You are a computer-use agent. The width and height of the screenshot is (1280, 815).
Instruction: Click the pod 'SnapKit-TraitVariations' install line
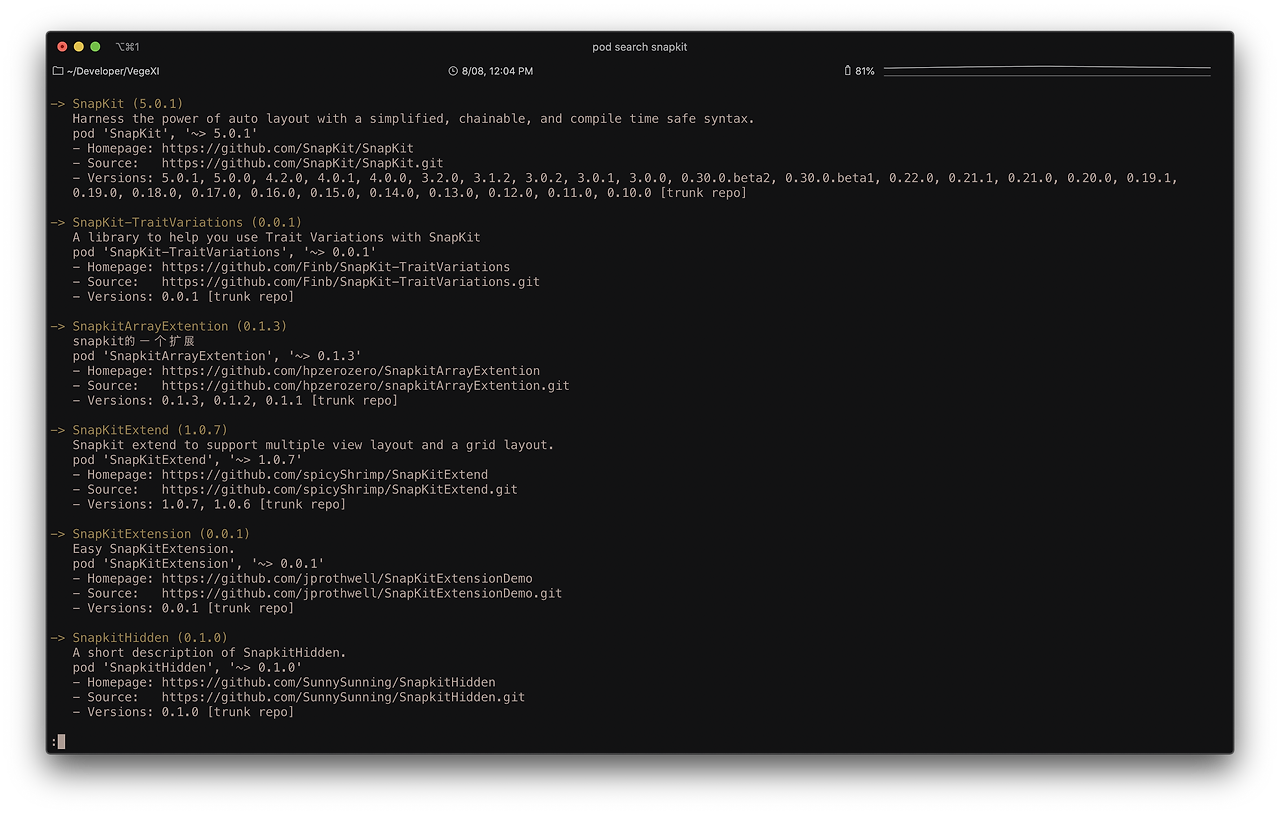tap(224, 252)
